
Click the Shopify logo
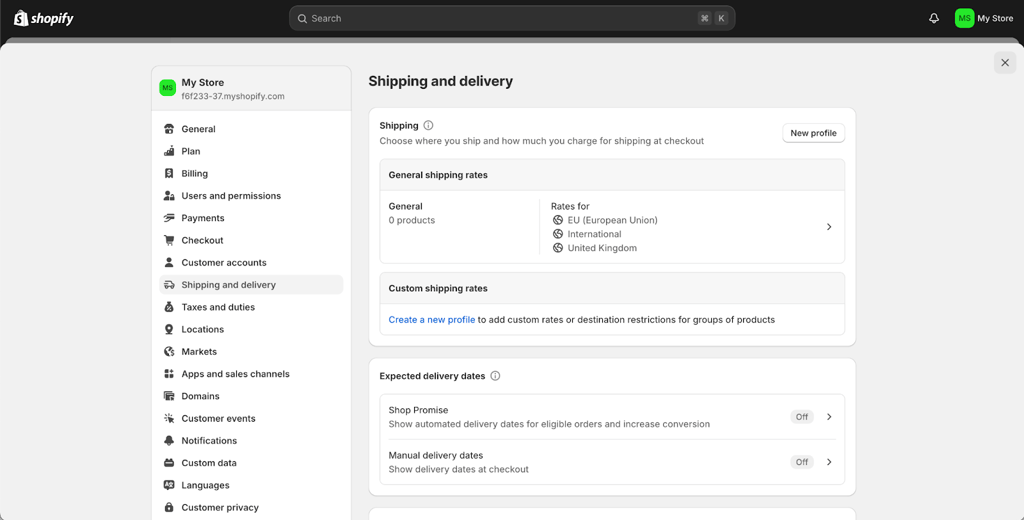[x=44, y=18]
